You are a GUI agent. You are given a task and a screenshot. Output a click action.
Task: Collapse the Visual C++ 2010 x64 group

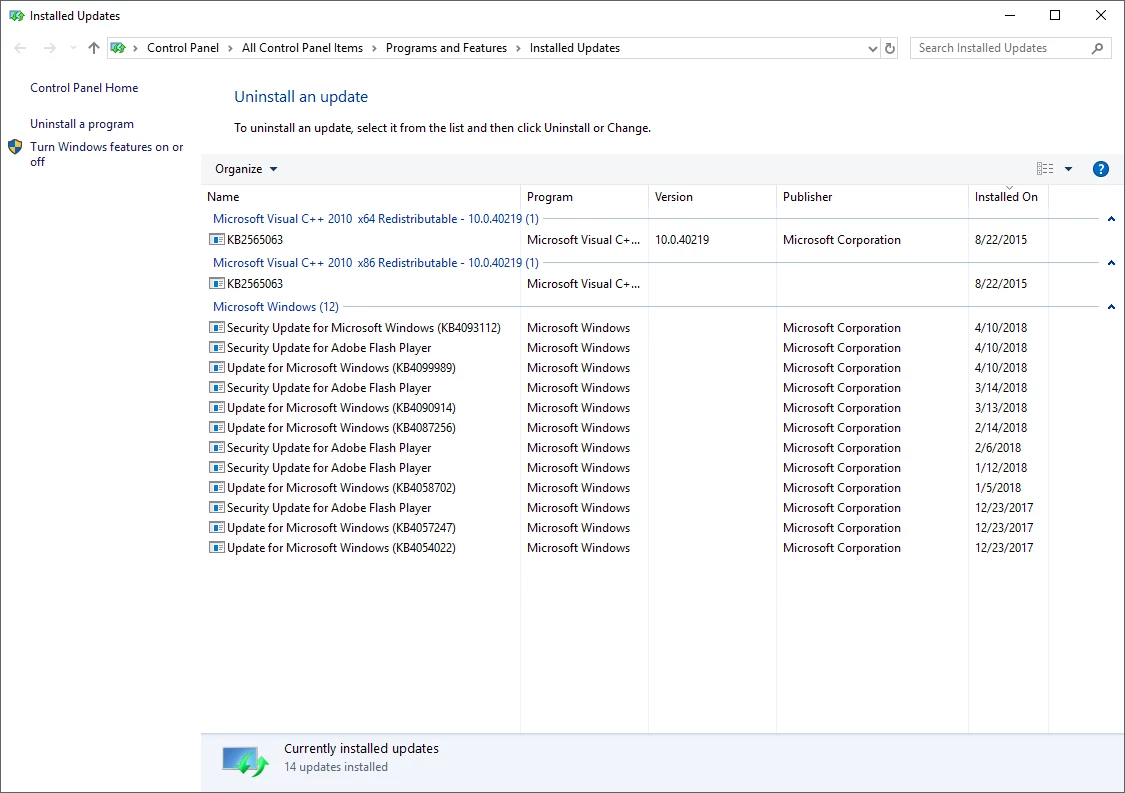[x=1111, y=219]
